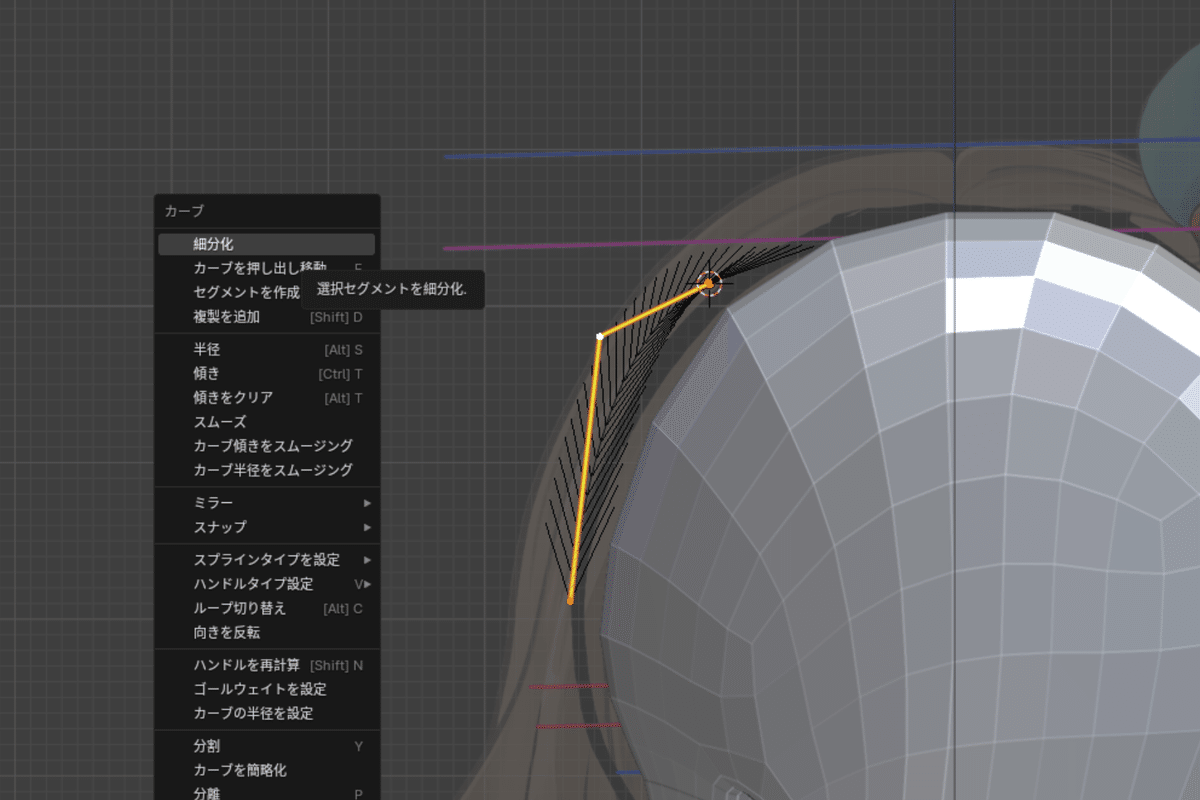Select カーブを押し出し移動 menu entry
1200x800 pixels.
[266, 268]
